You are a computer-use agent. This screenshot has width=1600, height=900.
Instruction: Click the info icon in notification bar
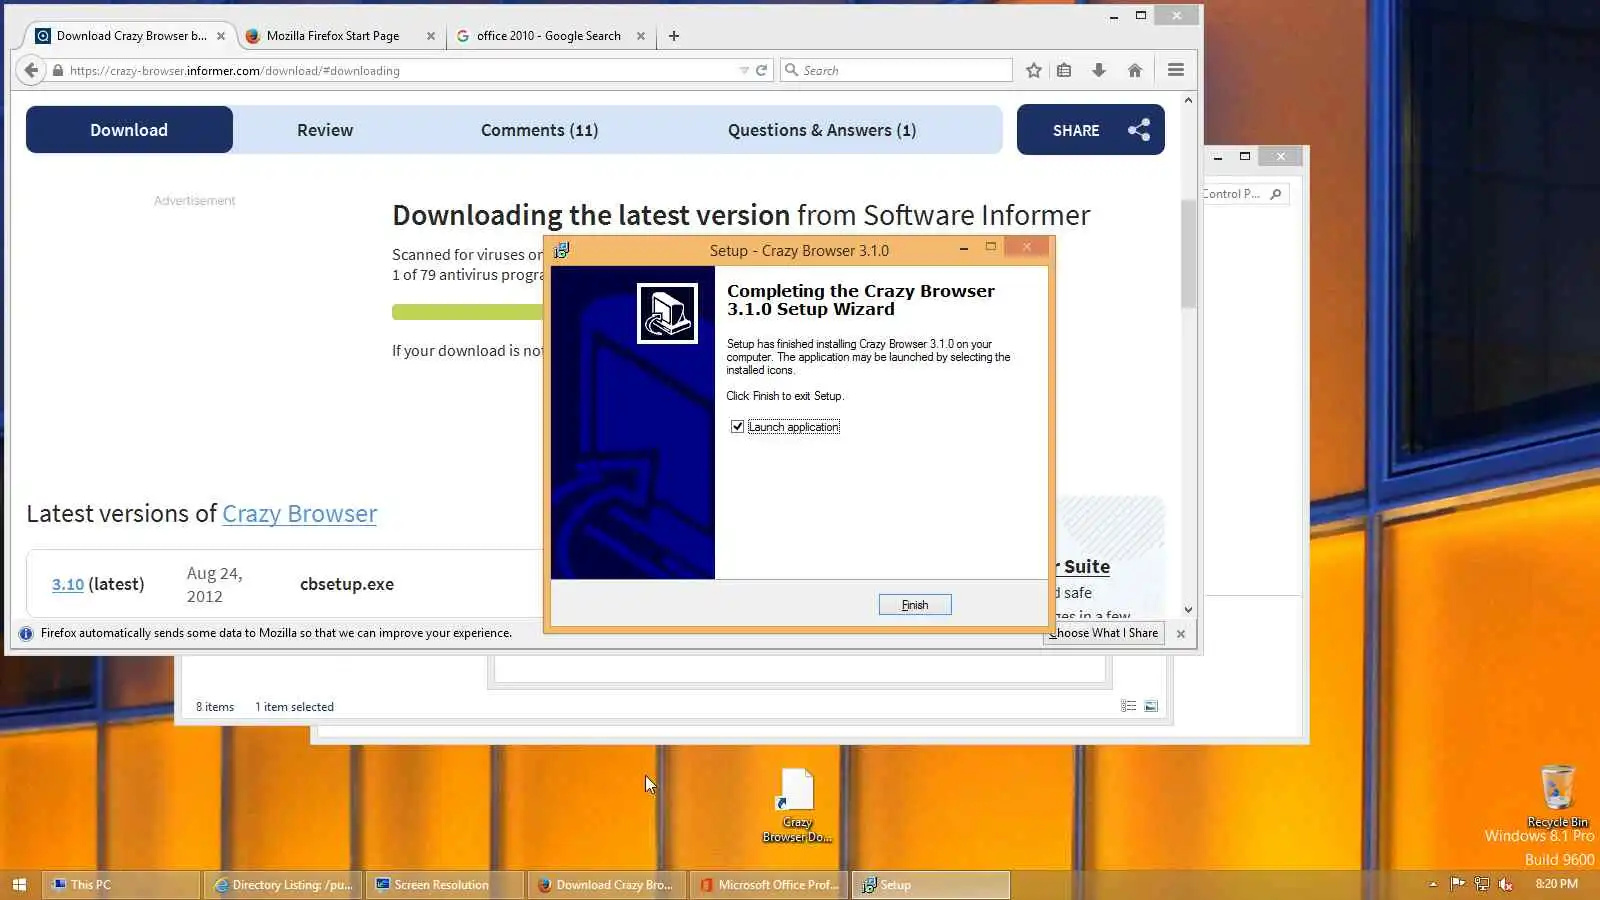click(26, 633)
